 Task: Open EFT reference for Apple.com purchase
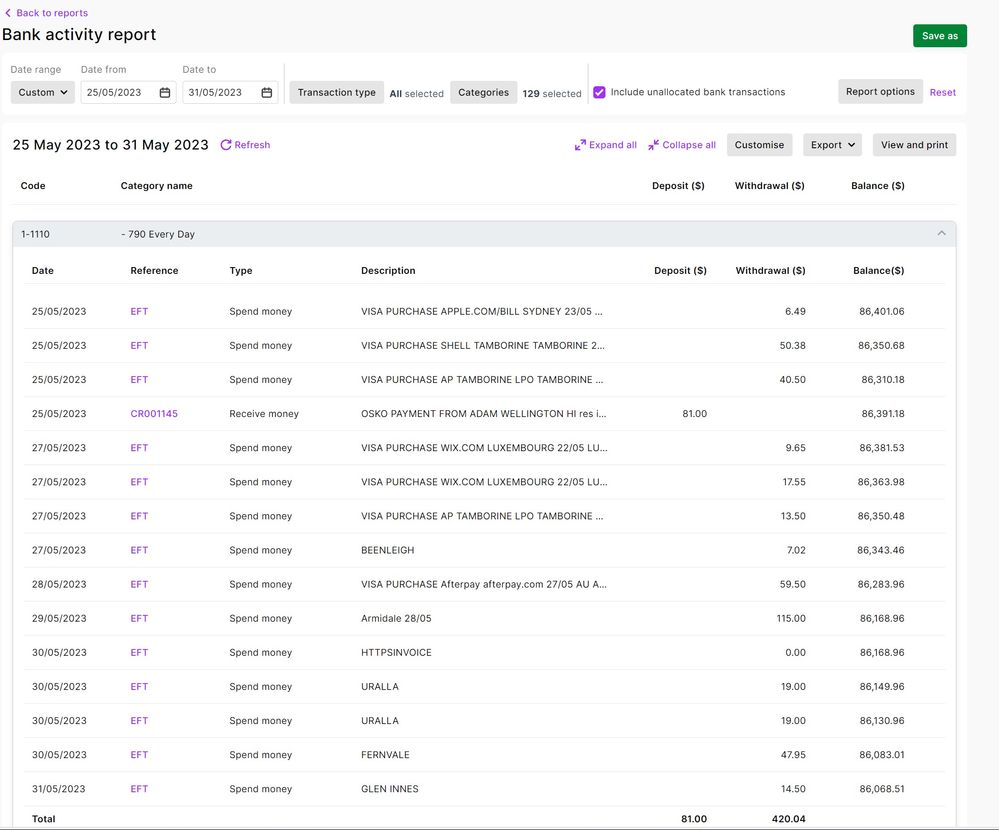139,312
